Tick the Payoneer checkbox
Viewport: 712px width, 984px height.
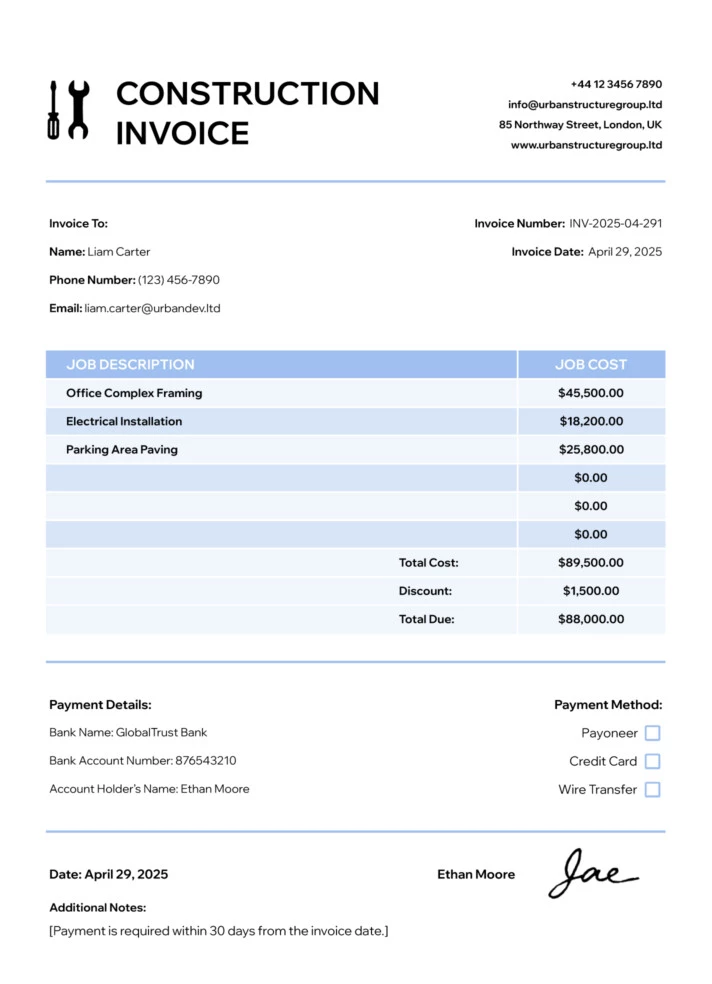pyautogui.click(x=652, y=733)
